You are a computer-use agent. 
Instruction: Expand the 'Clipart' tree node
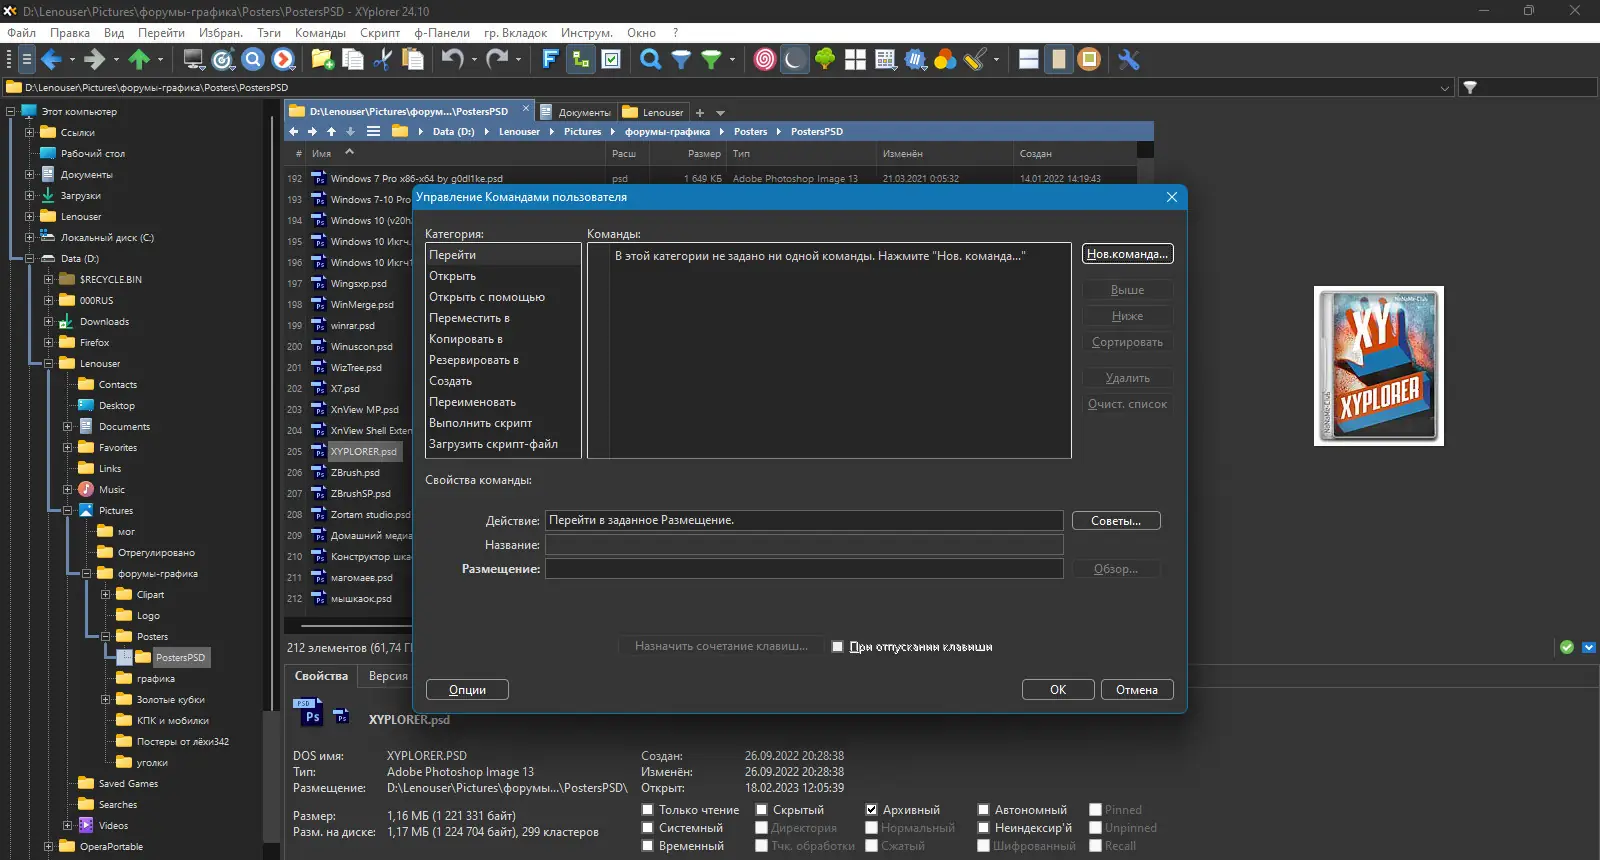point(105,595)
